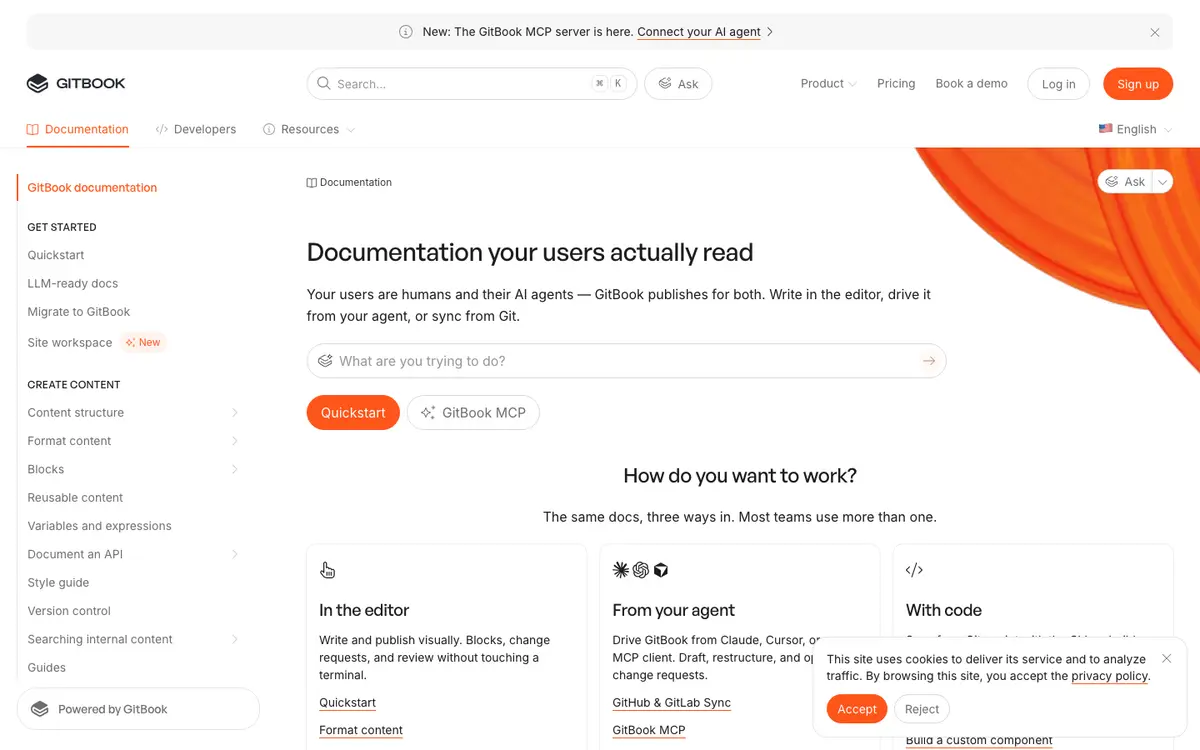Expand the Document an API section
The height and width of the screenshot is (750, 1200).
coord(235,554)
